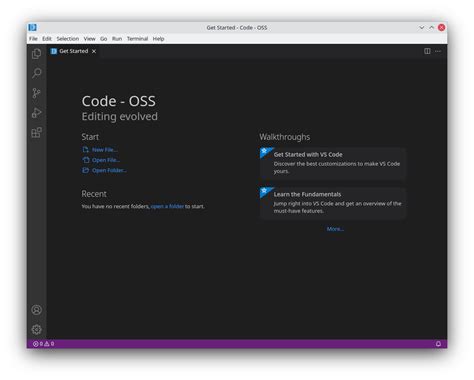This screenshot has height=380, width=474.
Task: Open the editor More Actions ellipsis
Action: pos(438,51)
